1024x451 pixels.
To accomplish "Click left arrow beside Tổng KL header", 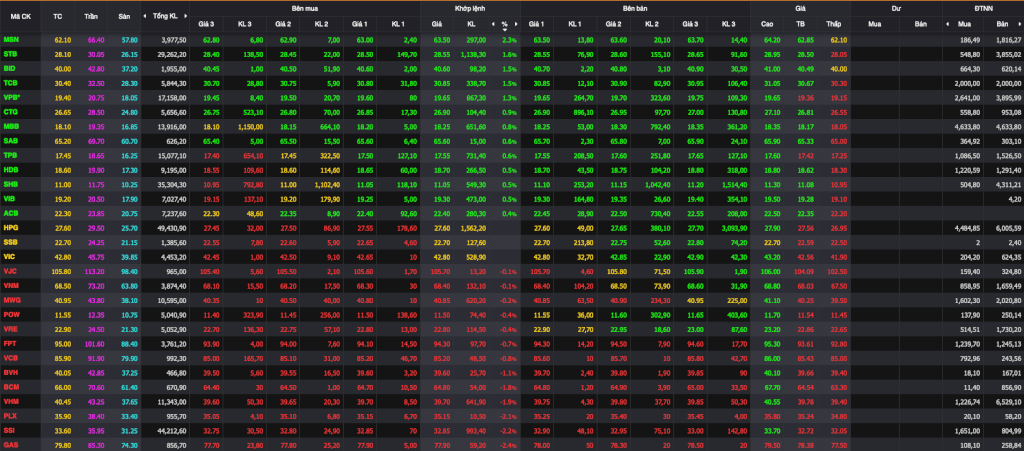I will [x=145, y=16].
